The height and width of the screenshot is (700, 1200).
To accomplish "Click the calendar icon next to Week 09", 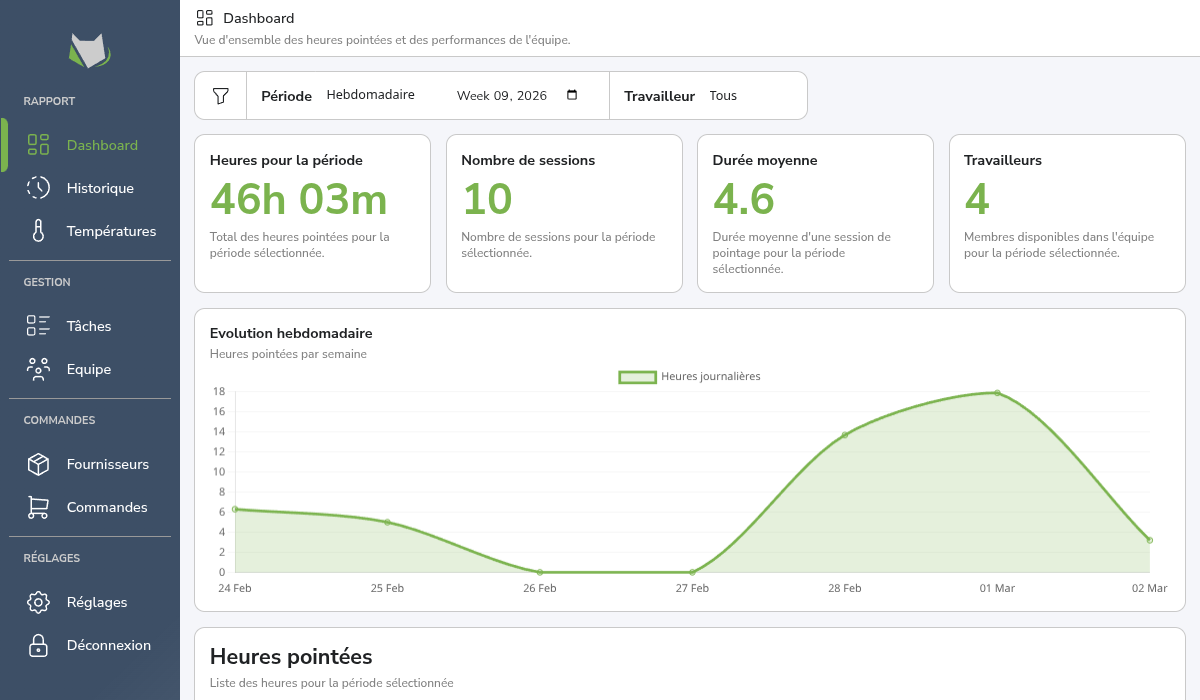I will (572, 95).
